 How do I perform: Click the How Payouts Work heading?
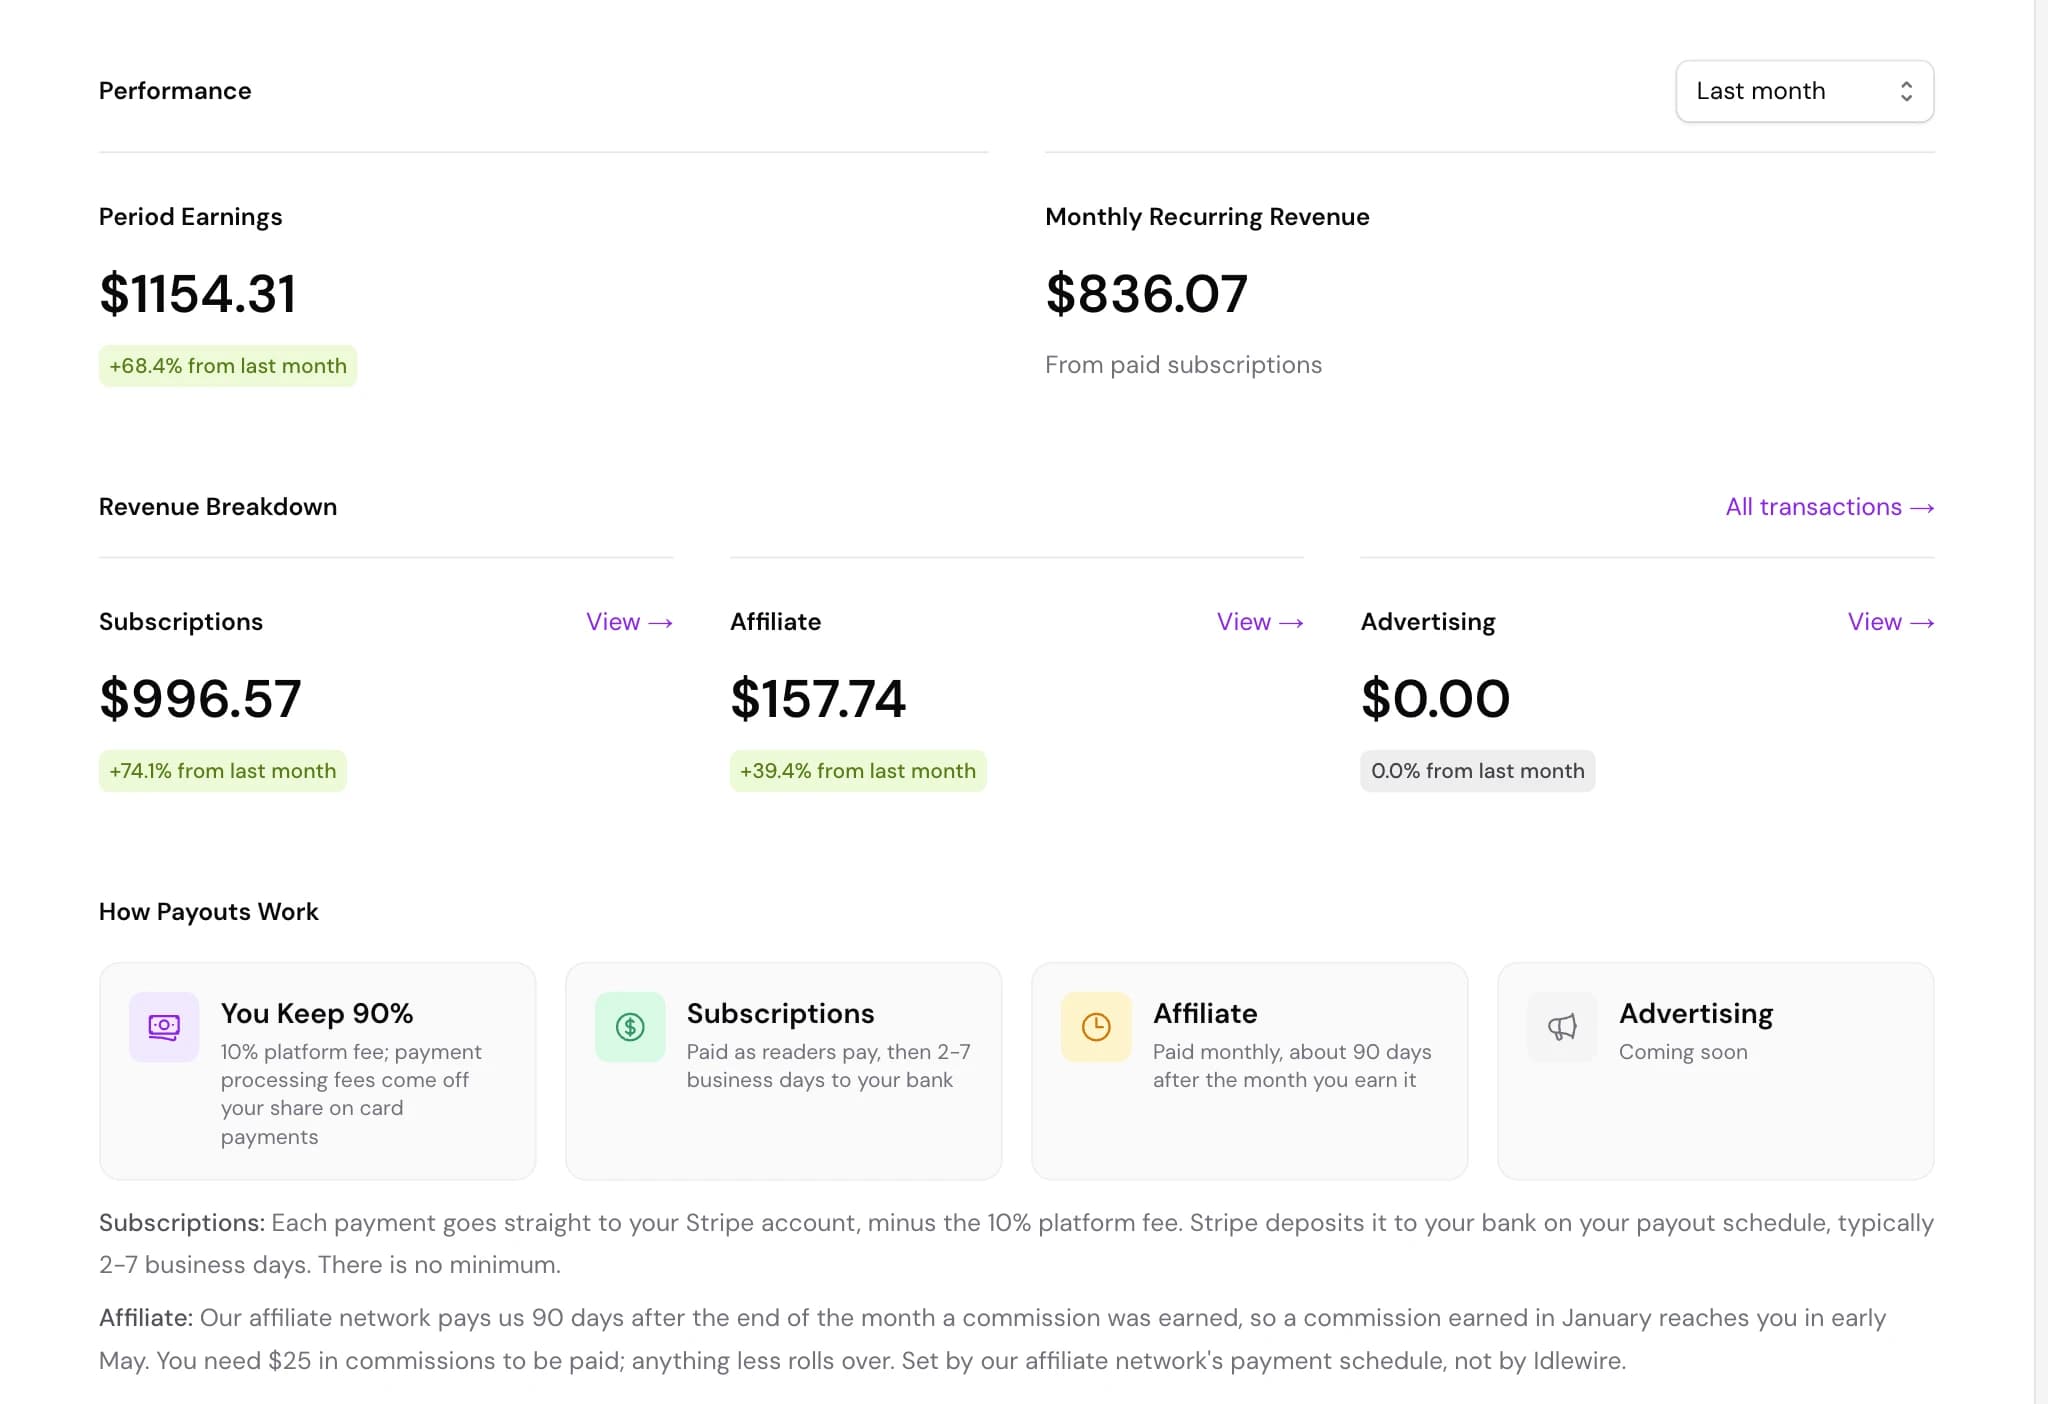click(x=209, y=912)
